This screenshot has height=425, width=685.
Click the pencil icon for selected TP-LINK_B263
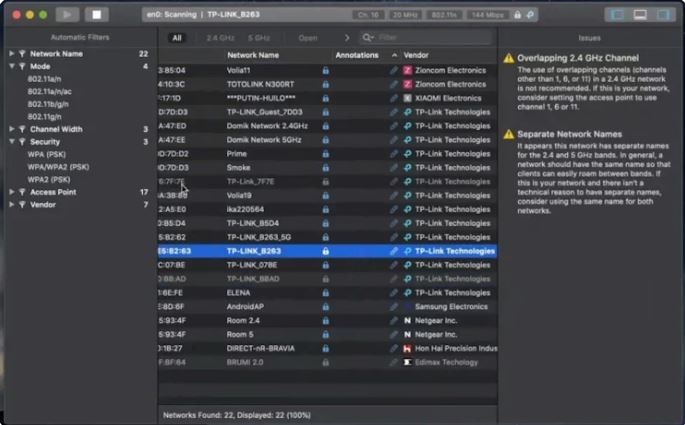pos(394,251)
